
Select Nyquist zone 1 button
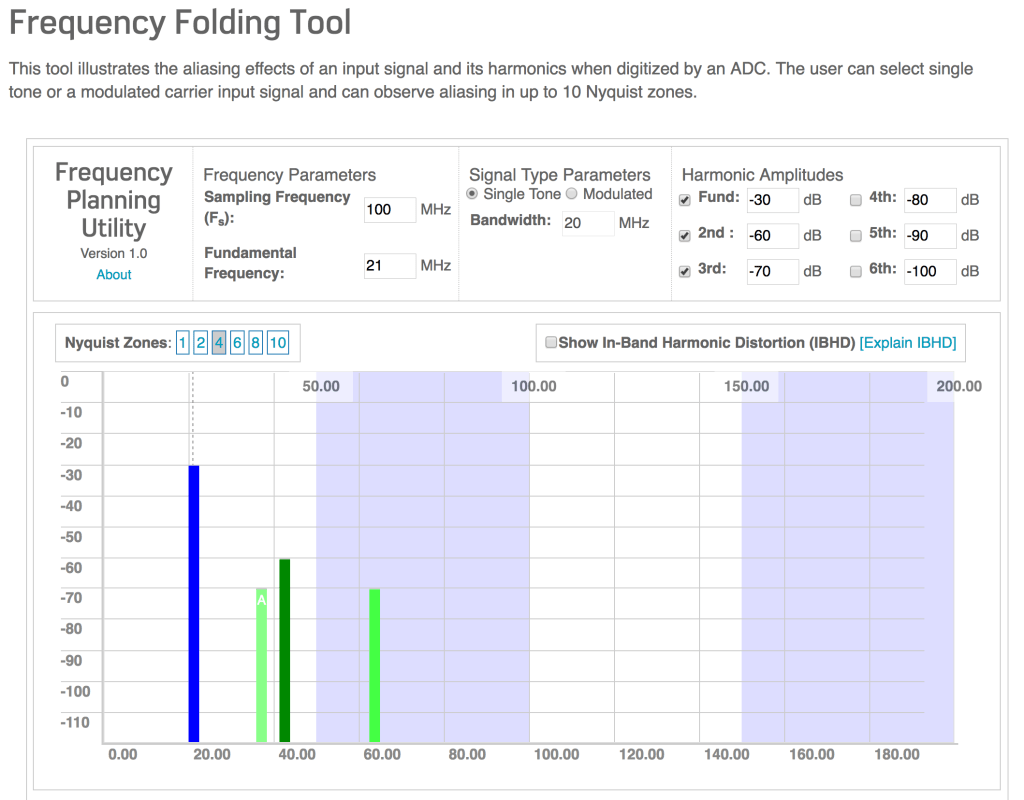coord(183,343)
